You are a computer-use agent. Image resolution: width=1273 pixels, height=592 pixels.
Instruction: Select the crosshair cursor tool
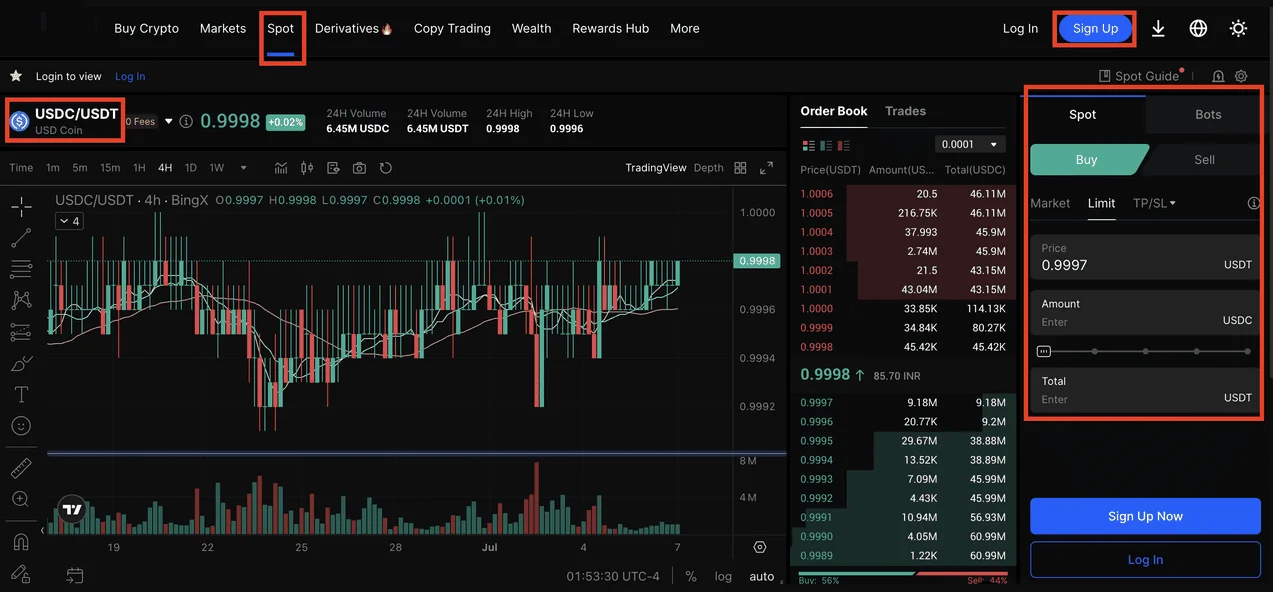coord(21,207)
